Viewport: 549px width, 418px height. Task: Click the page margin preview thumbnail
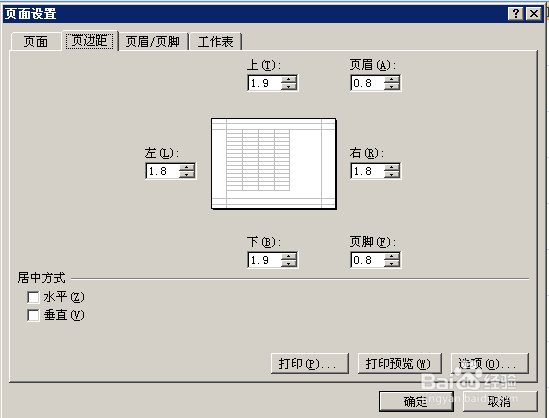[x=274, y=163]
